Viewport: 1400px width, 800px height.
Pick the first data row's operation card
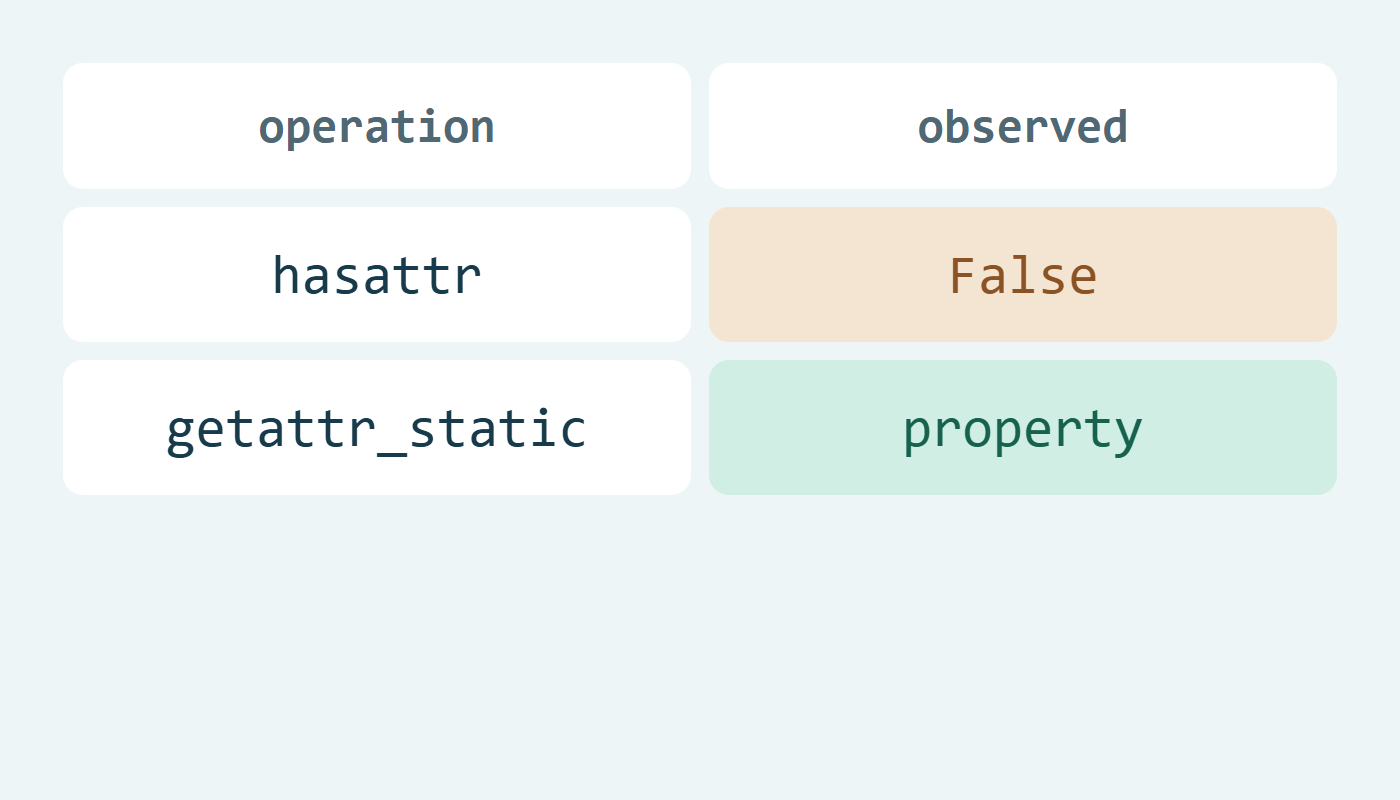tap(377, 275)
